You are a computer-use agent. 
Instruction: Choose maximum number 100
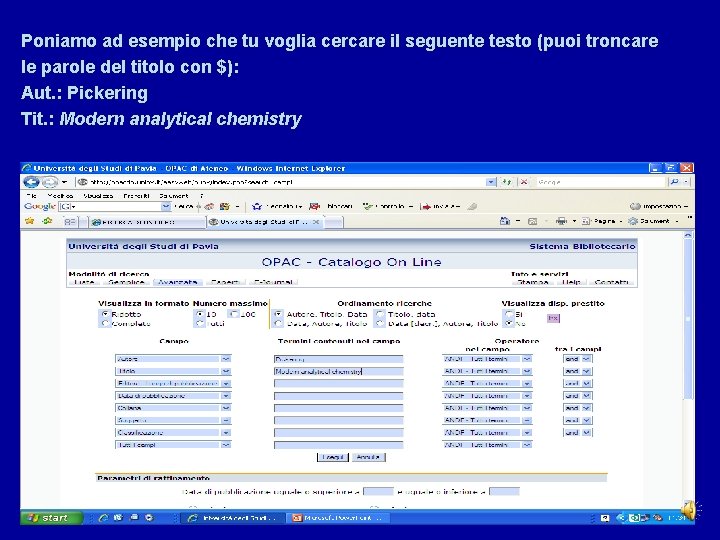[x=233, y=314]
